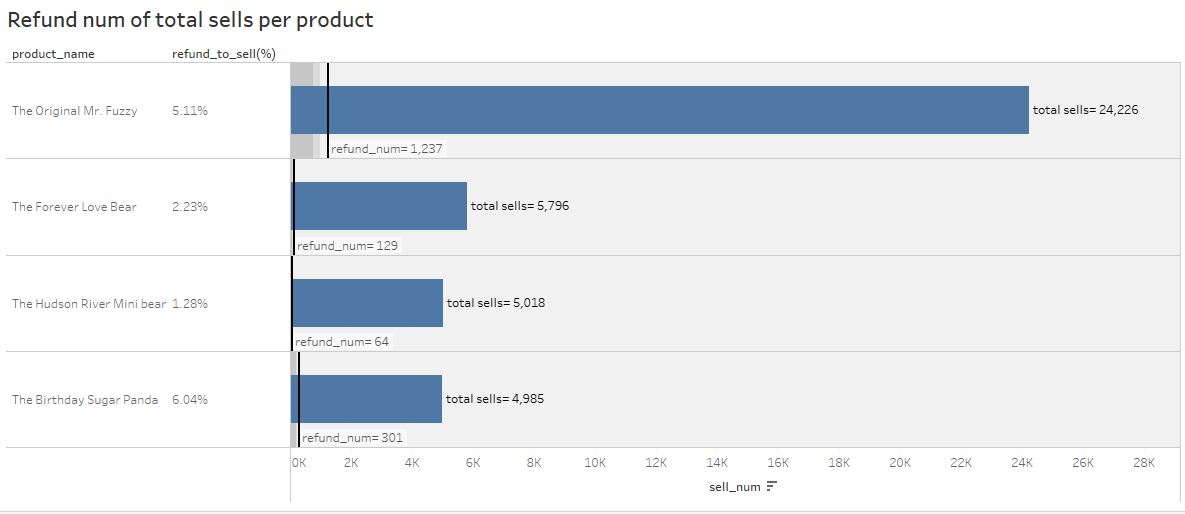
Task: Click the refund_num= 129 reference label
Action: (348, 246)
